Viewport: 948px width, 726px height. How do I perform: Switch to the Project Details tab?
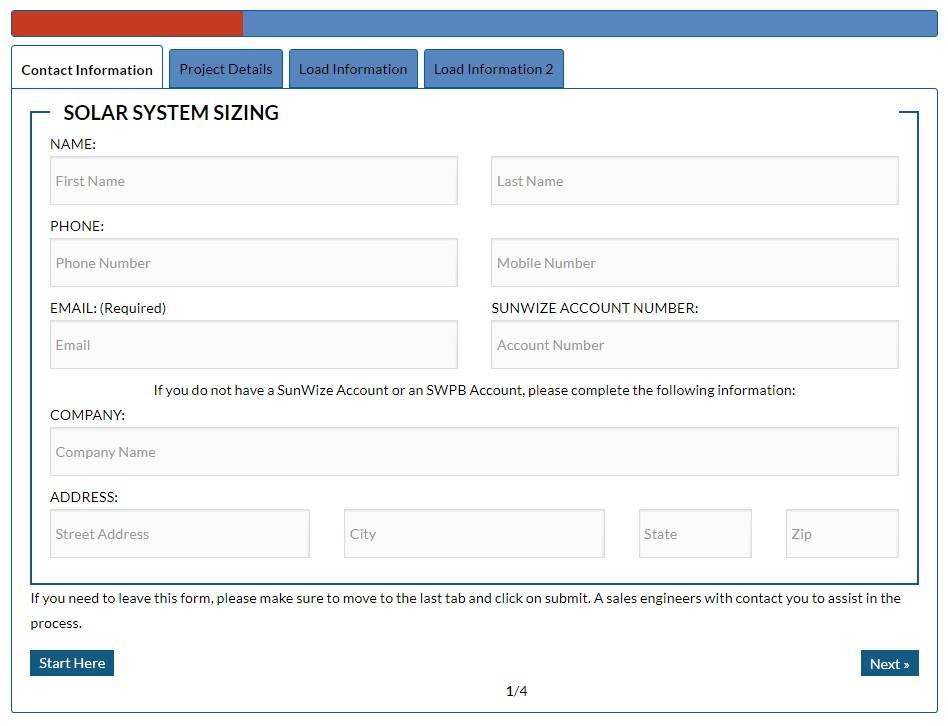[x=226, y=69]
